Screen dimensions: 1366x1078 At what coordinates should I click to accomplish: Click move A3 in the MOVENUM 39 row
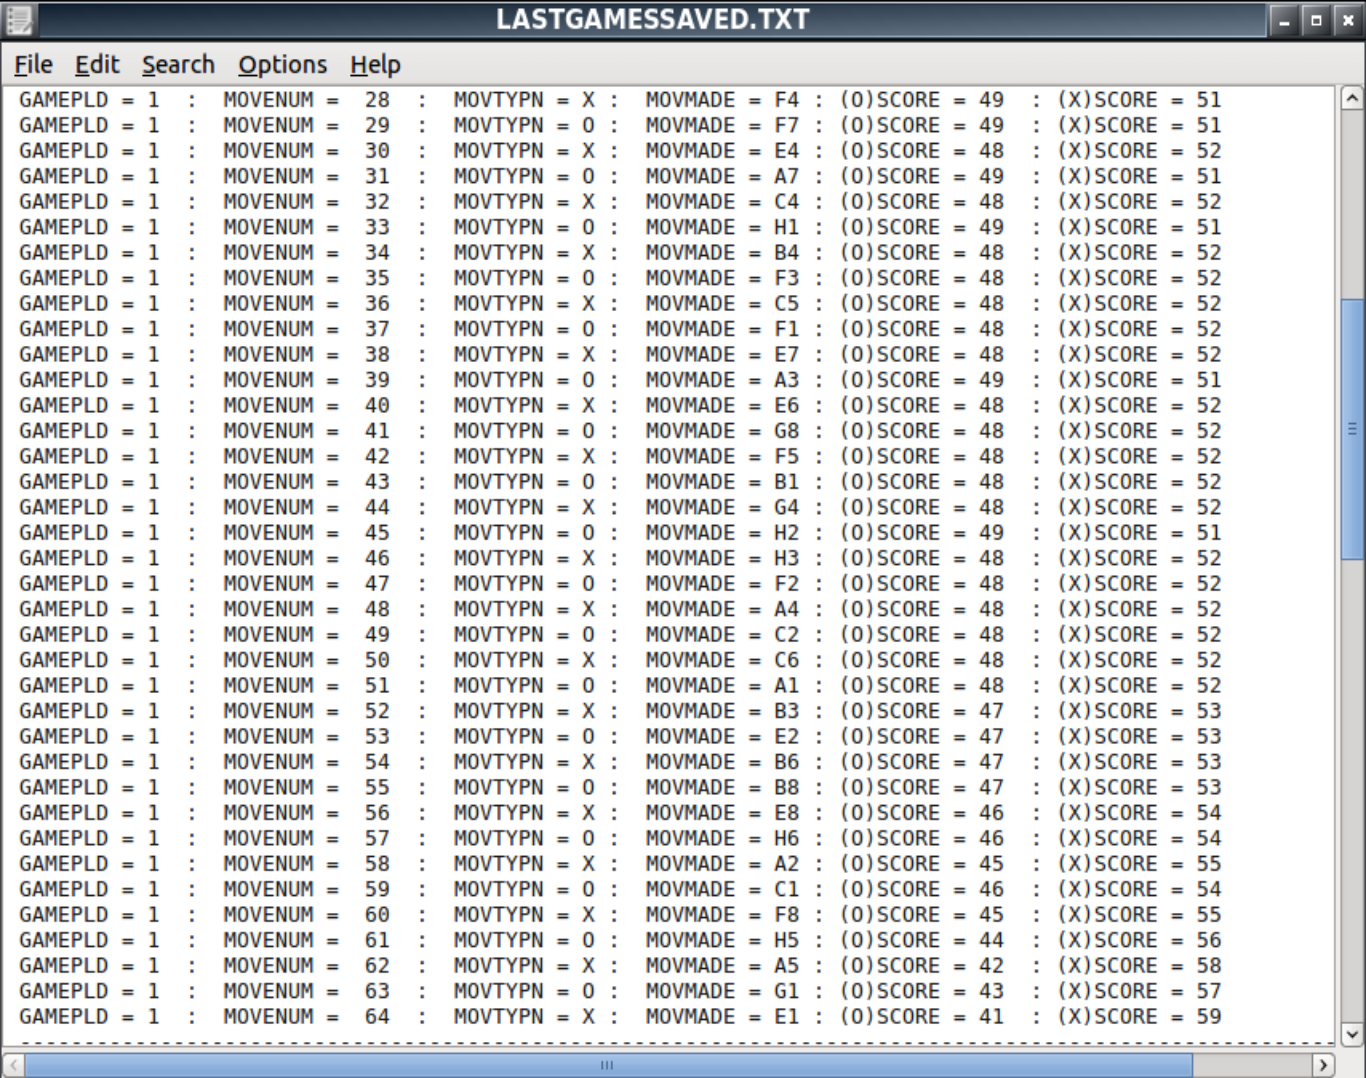pos(787,380)
